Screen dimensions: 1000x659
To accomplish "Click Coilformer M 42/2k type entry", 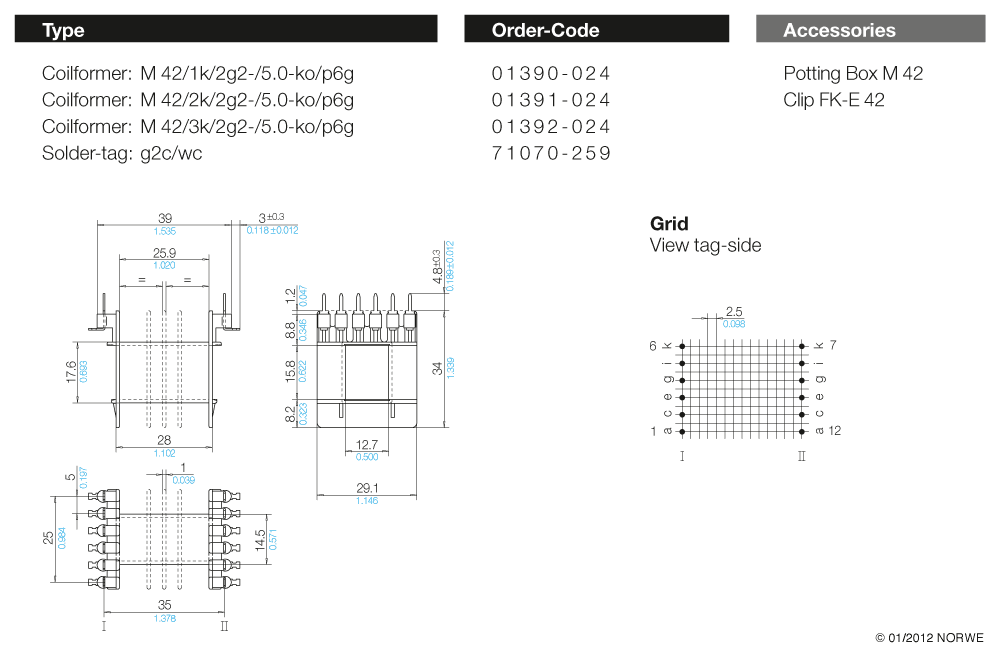I will click(198, 100).
